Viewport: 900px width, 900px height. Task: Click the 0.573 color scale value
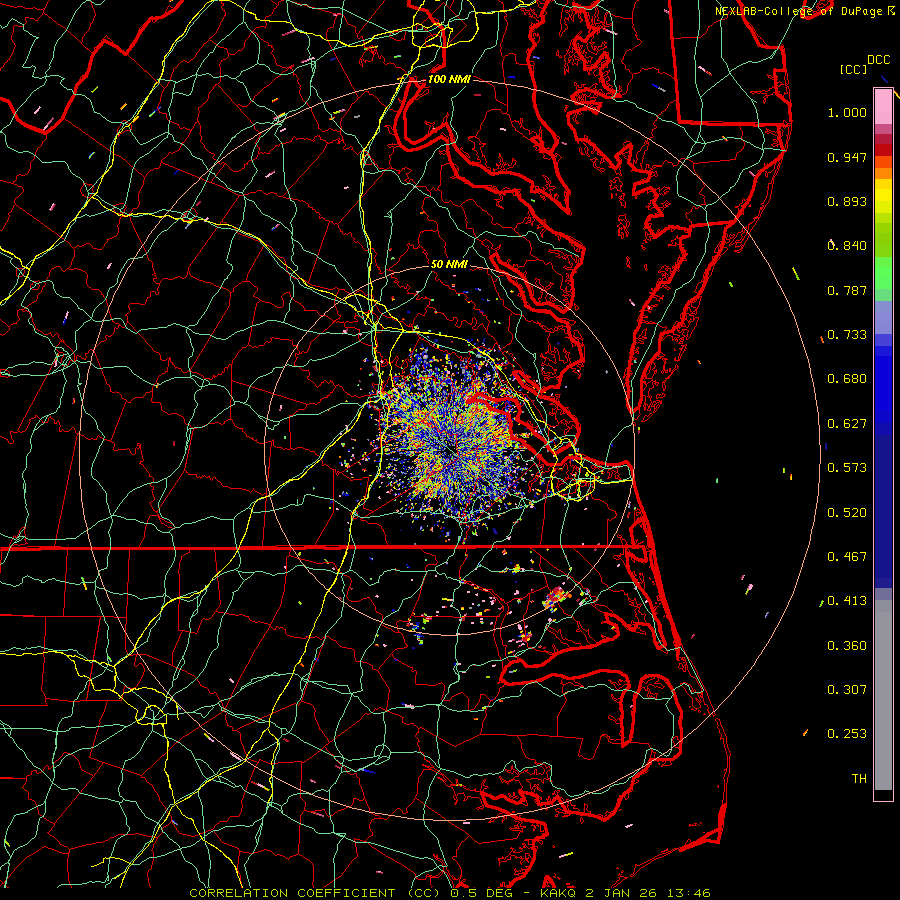point(847,468)
